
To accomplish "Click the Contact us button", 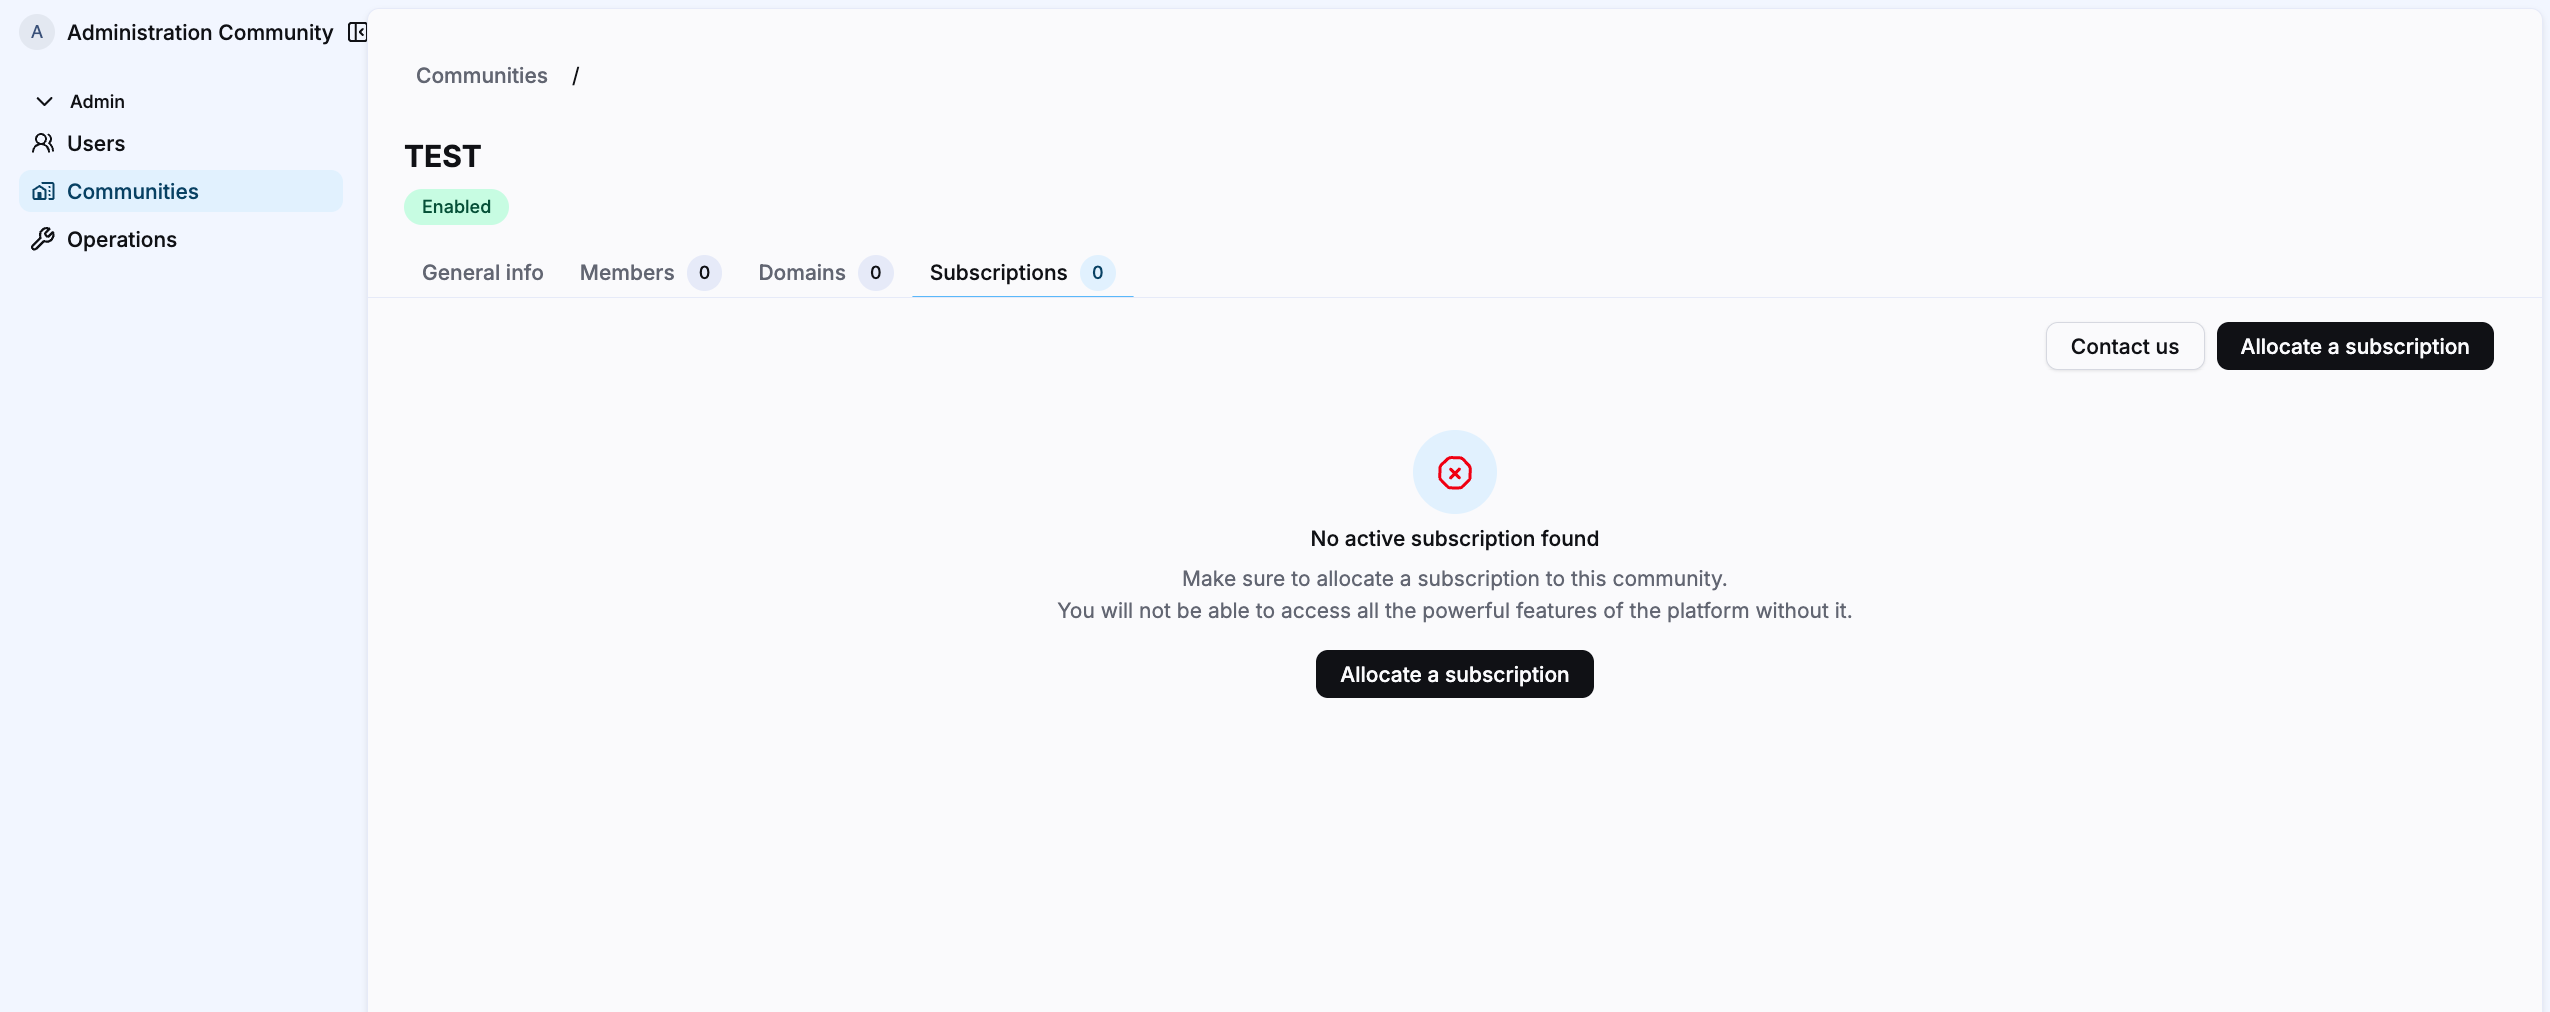I will (2124, 346).
